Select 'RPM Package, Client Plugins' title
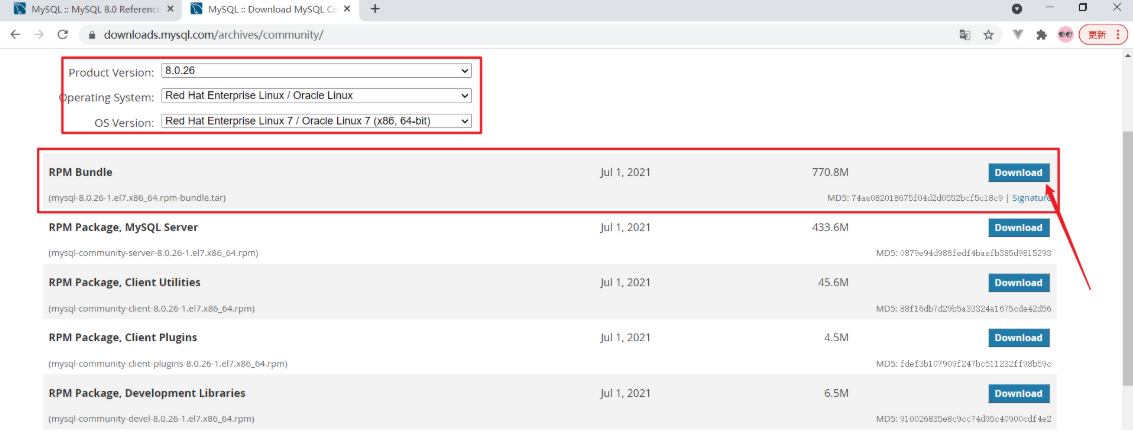 pyautogui.click(x=123, y=337)
